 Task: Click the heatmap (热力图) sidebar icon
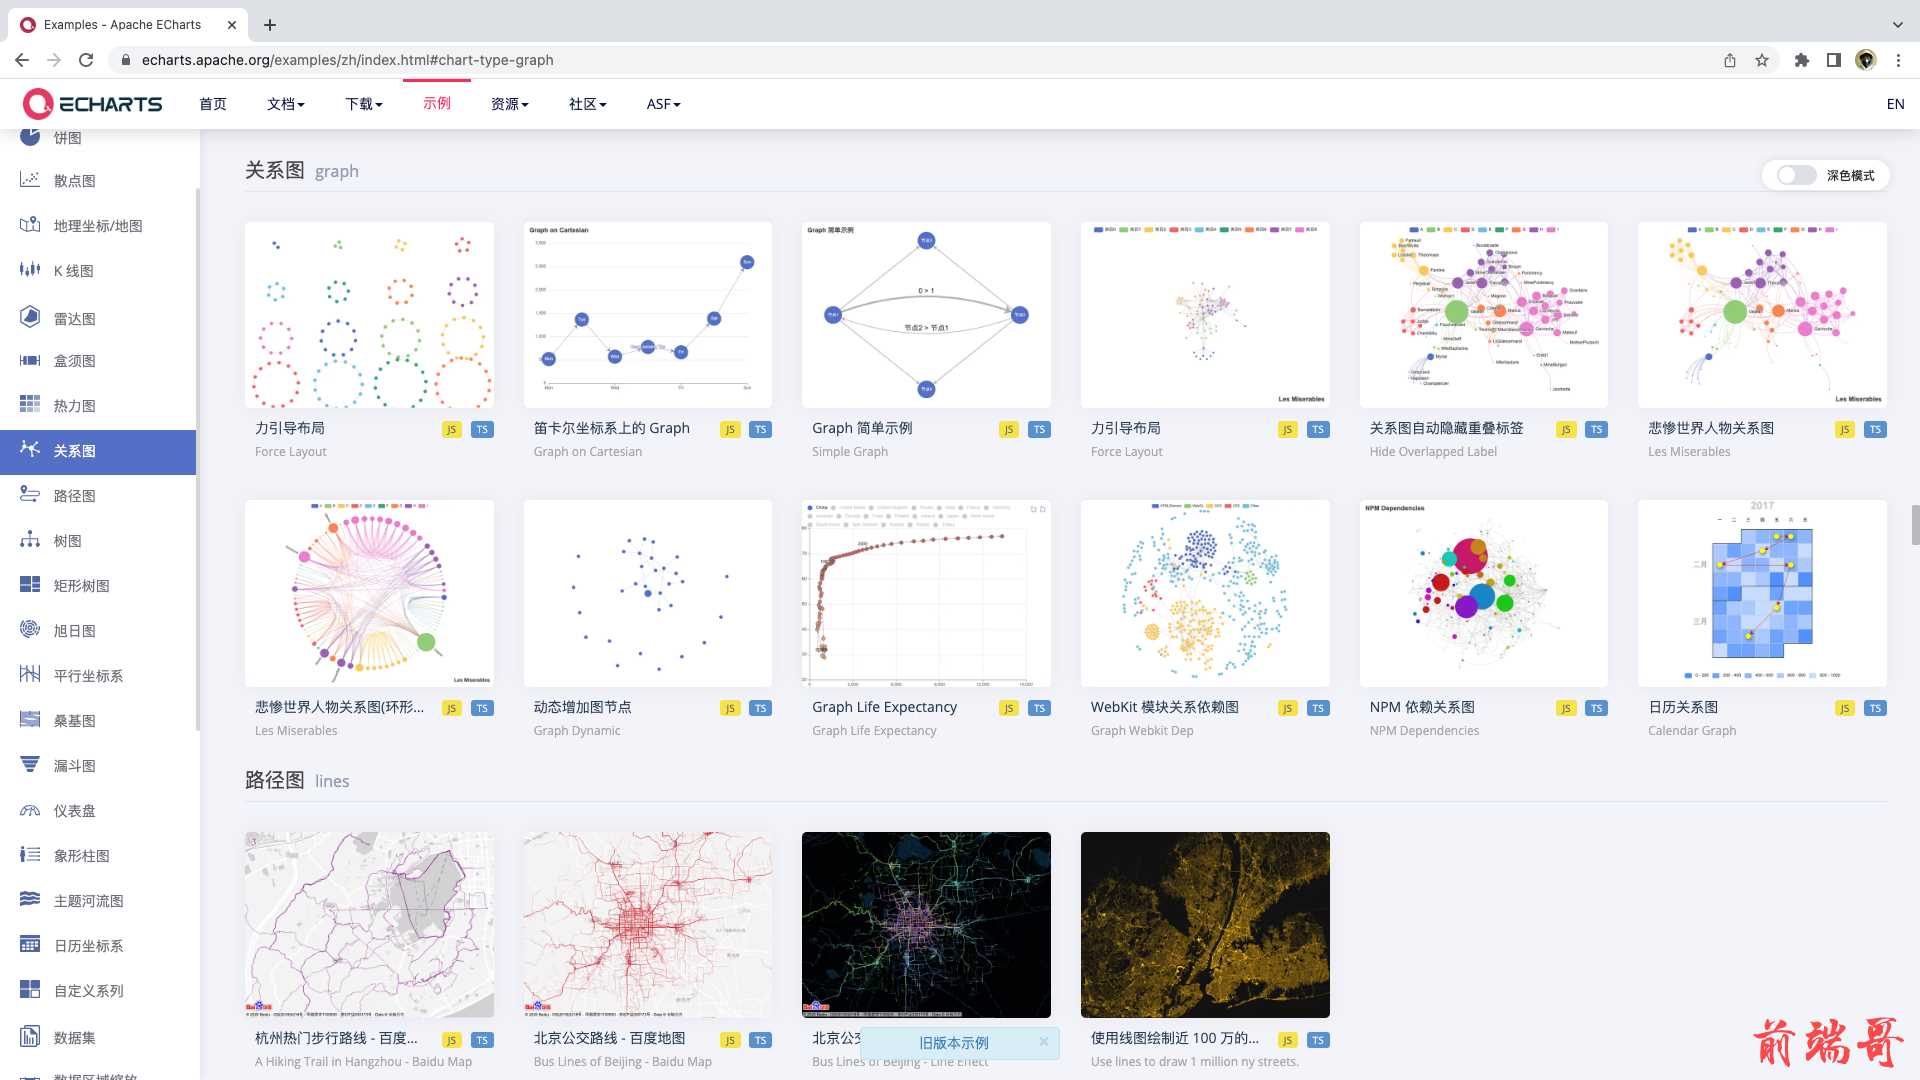pyautogui.click(x=30, y=405)
